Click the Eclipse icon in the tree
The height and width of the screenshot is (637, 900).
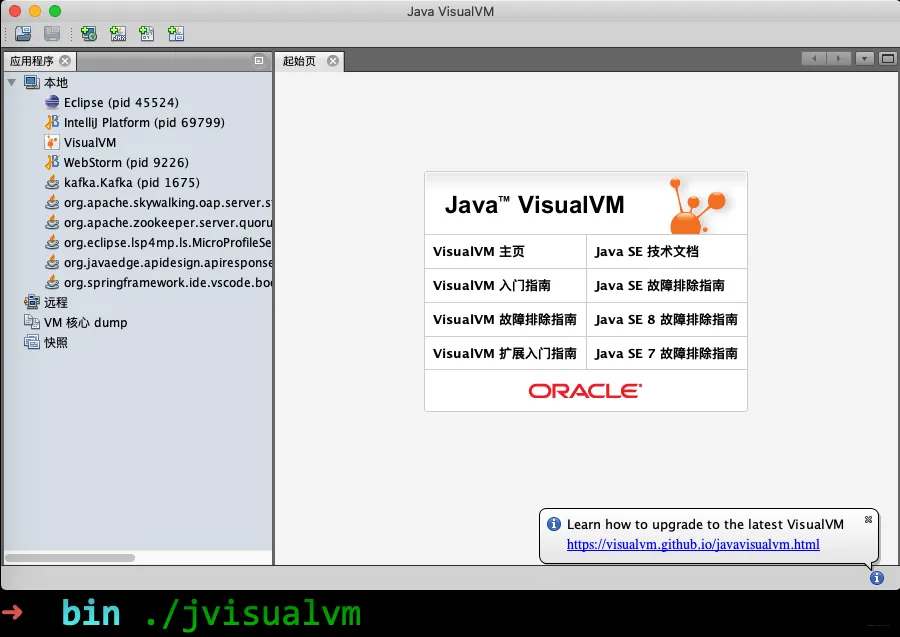tap(52, 102)
